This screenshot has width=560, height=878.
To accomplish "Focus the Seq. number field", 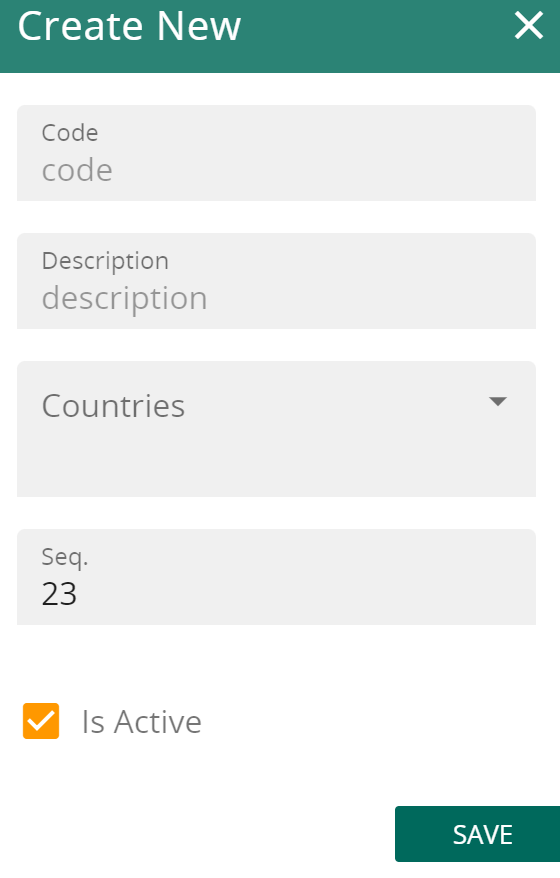I will pos(276,577).
